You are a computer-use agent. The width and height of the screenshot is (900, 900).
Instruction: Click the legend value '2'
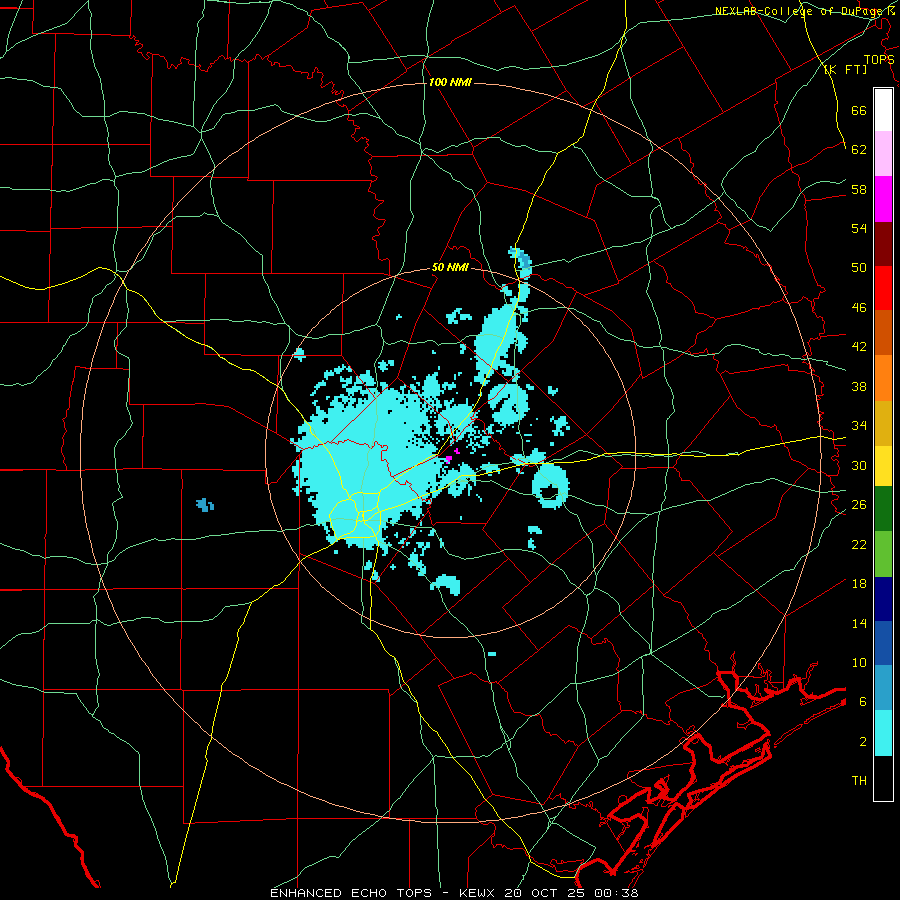(863, 741)
